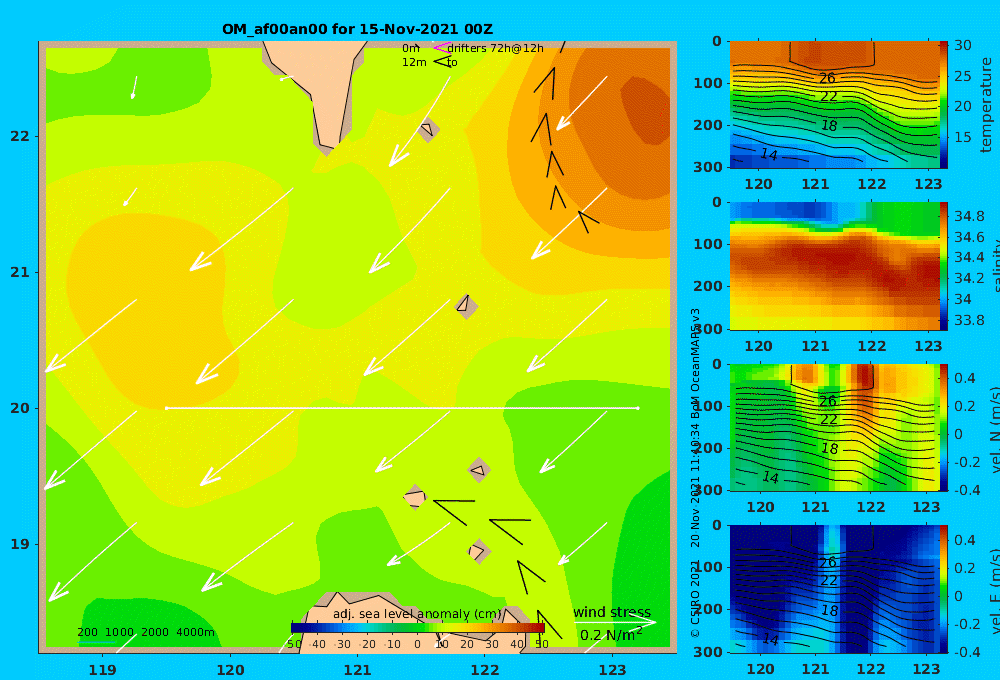Click the 34.8 tick on salinity colorbar
The image size is (1000, 680).
tap(969, 216)
